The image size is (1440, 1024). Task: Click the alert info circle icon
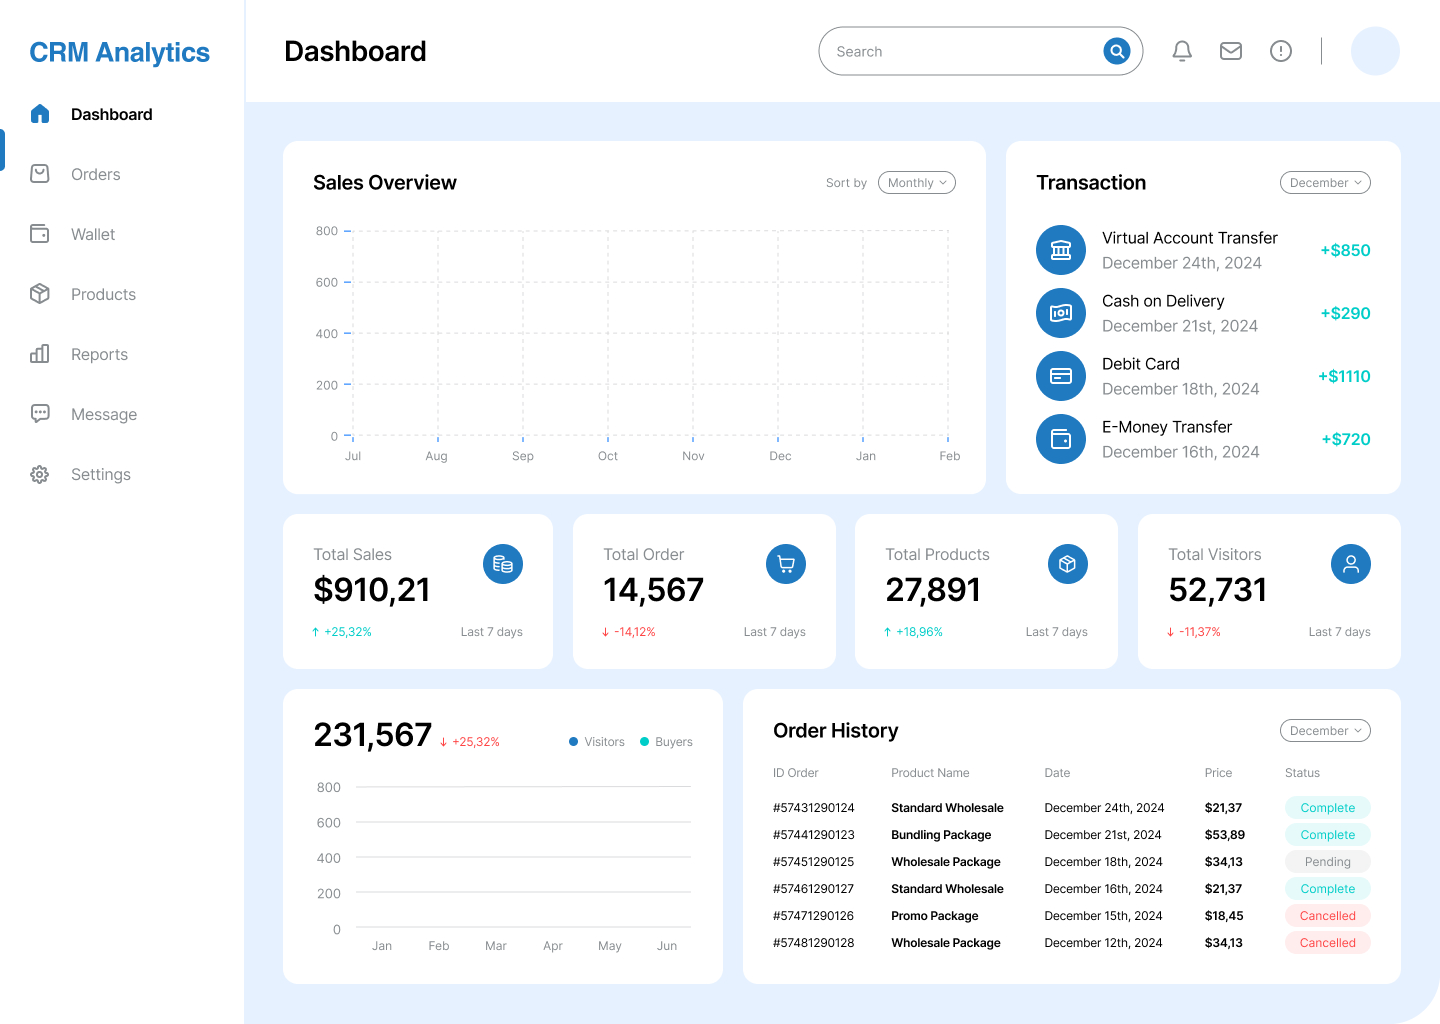1281,51
